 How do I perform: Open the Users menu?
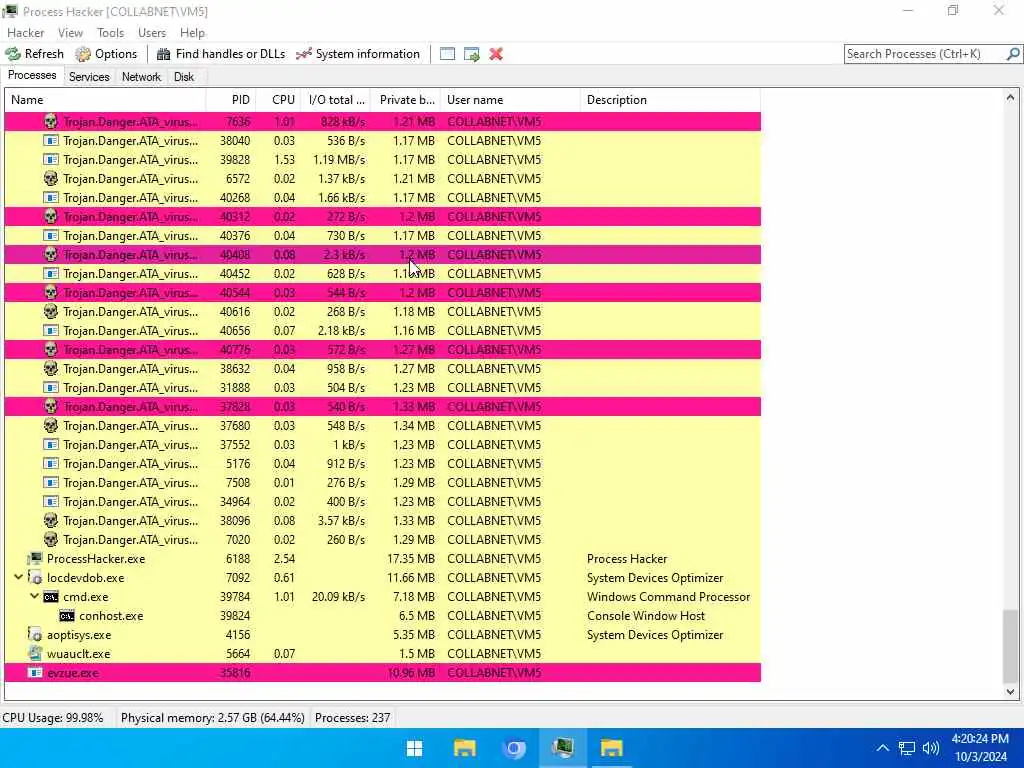tap(152, 33)
